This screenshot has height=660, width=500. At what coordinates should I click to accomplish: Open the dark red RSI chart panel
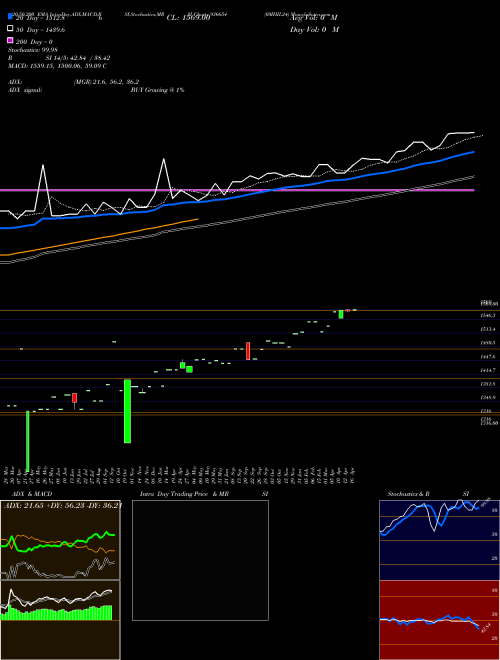coord(439,620)
